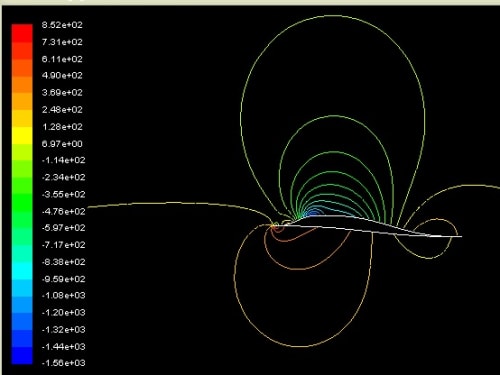The height and width of the screenshot is (375, 500).
Task: Click the -5.97e+02 legend label
Action: pos(63,228)
